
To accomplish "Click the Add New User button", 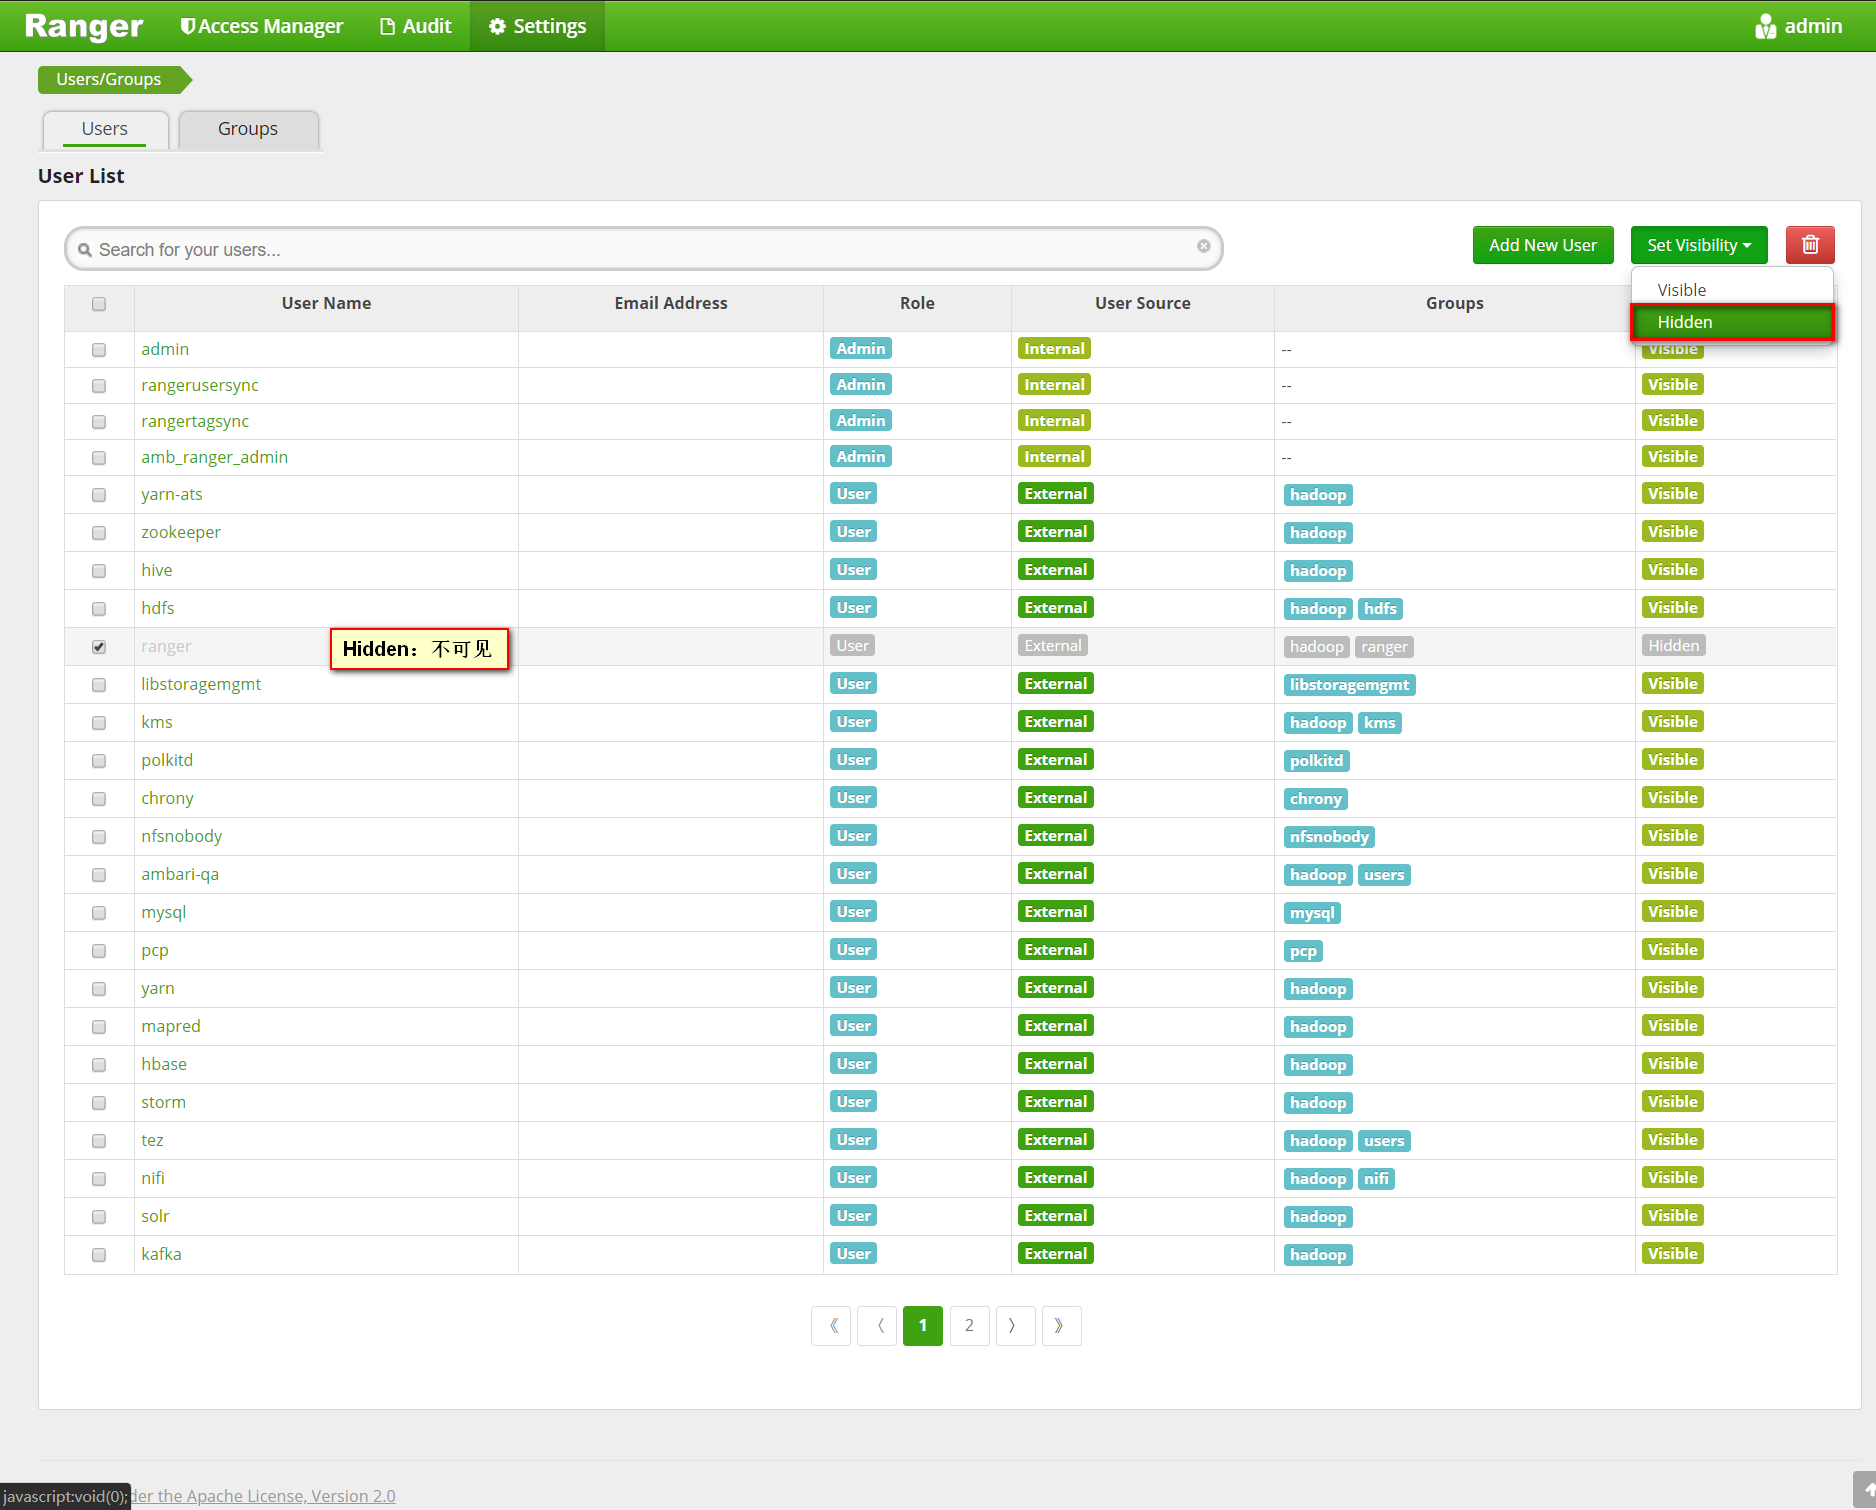I will pos(1542,245).
